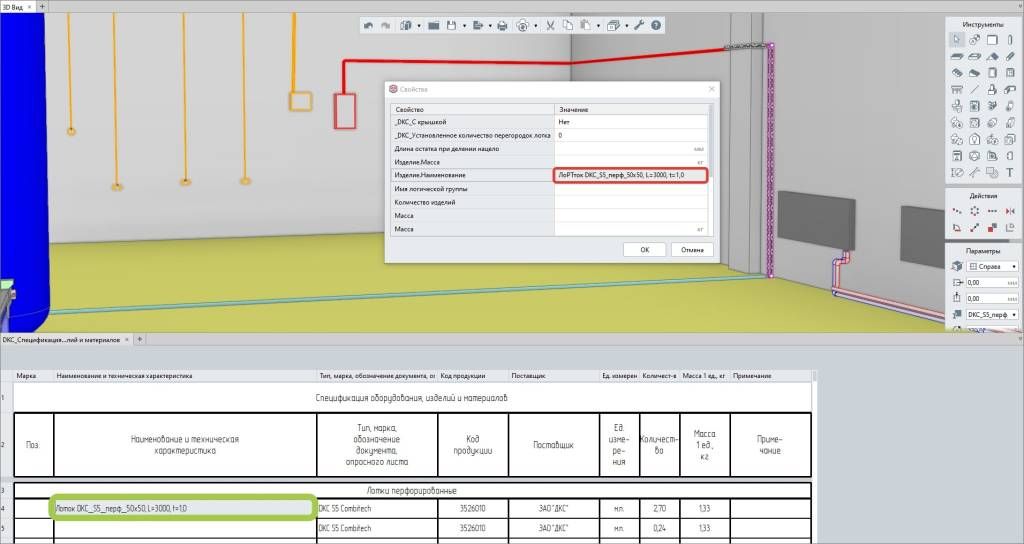Select the scale action in Действия
The height and width of the screenshot is (544, 1024).
(974, 227)
